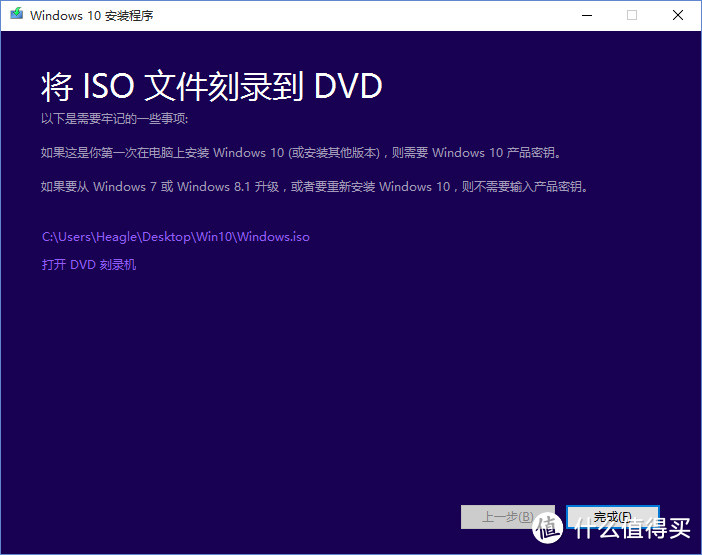Click the paragraph about first-time Windows 10 install
This screenshot has width=702, height=555.
tap(301, 153)
